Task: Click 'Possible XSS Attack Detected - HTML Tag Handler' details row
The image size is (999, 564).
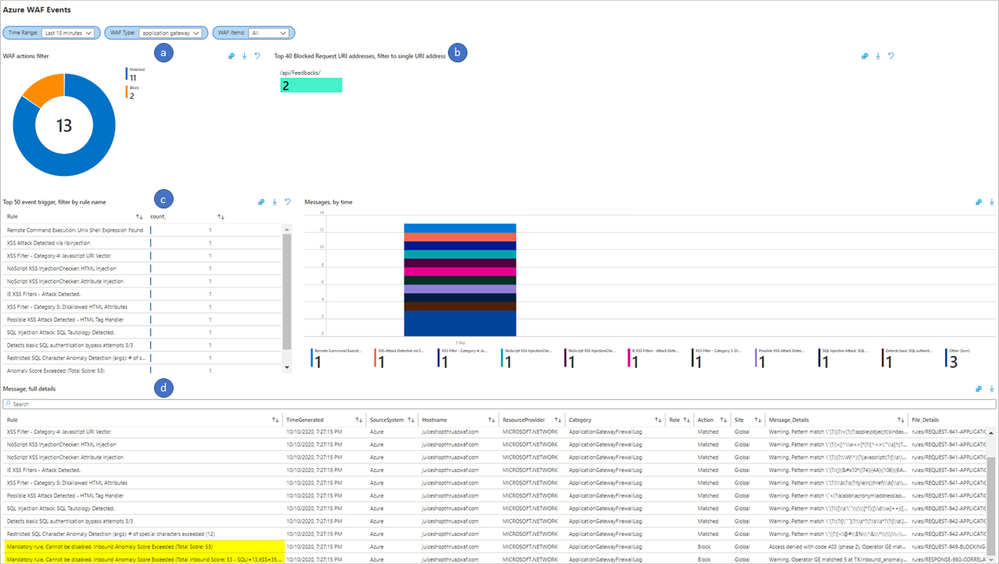Action: click(494, 496)
